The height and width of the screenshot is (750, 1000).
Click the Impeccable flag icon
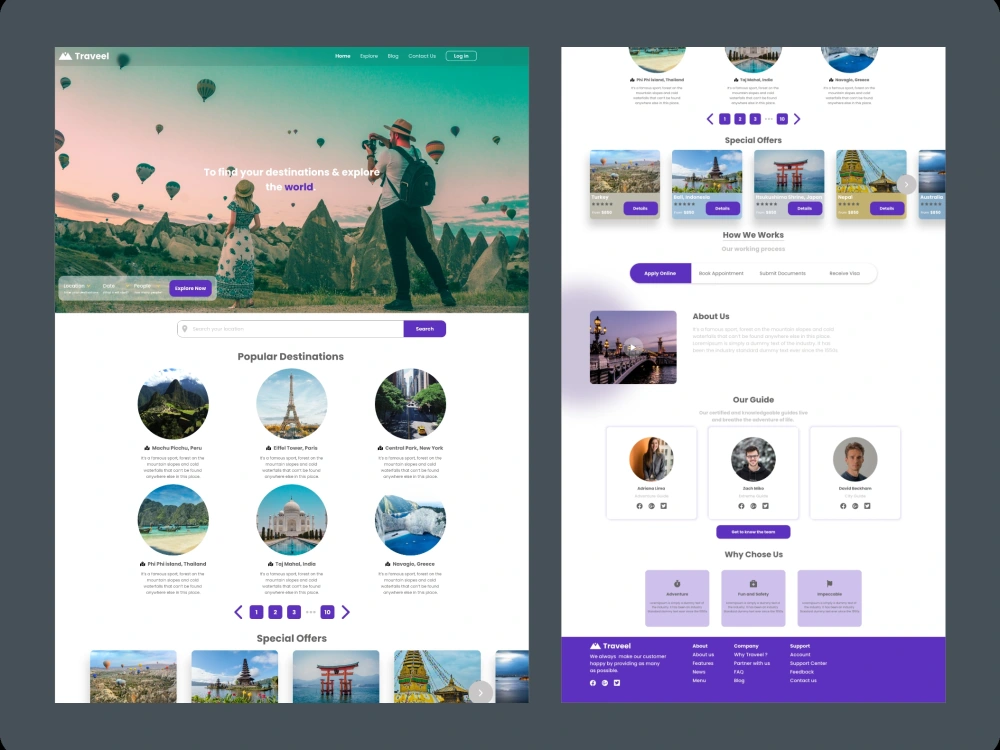pos(830,584)
